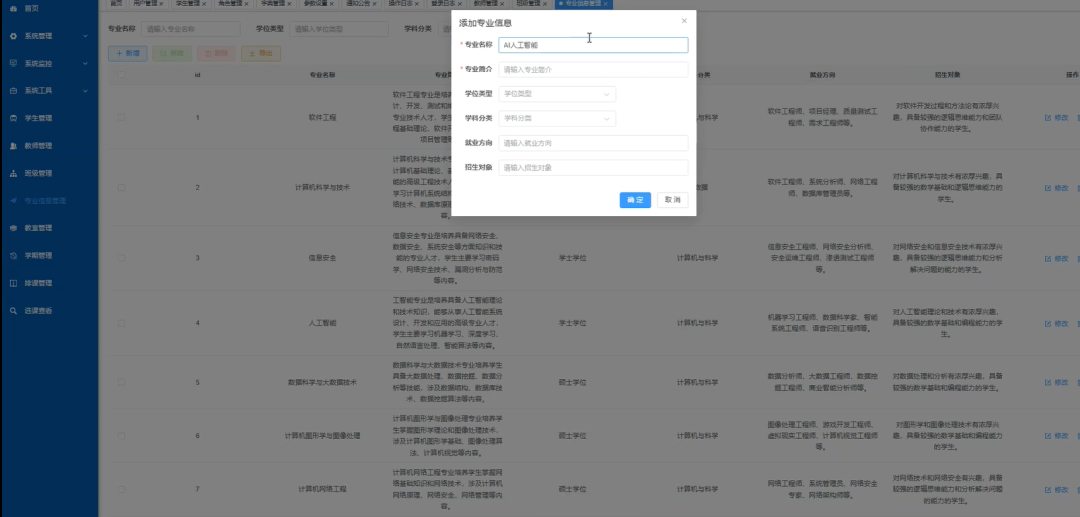Expand the 系统工具 menu chevron
The width and height of the screenshot is (1080, 517).
[x=85, y=91]
